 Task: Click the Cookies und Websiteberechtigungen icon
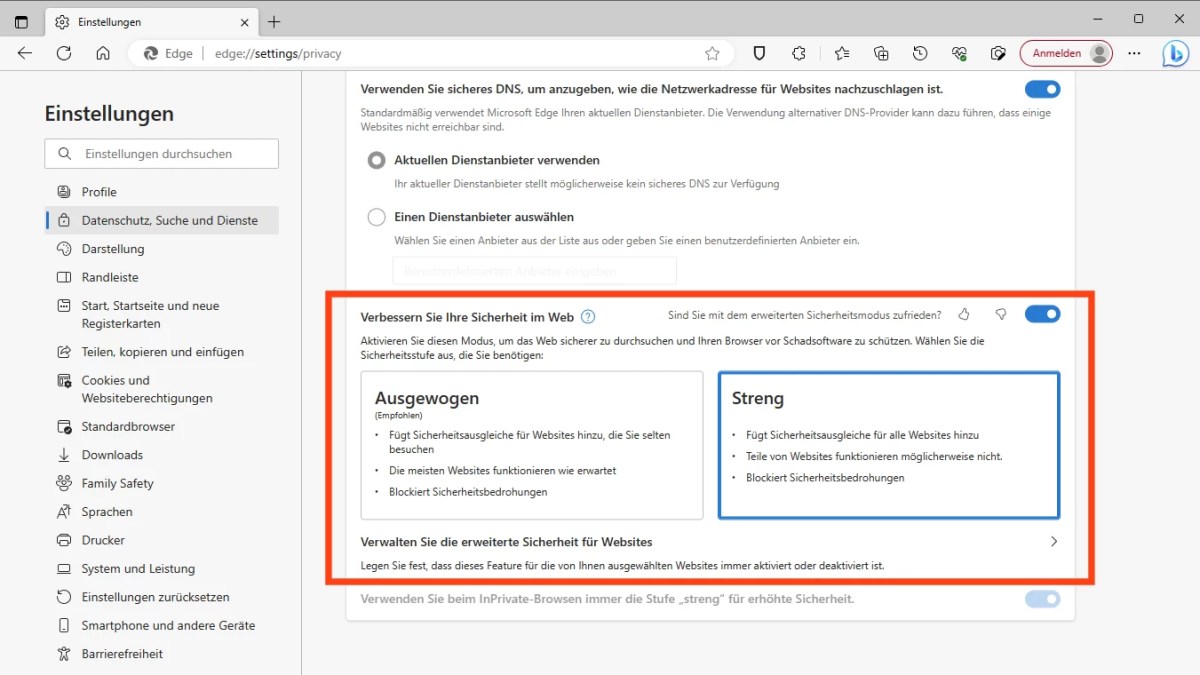pos(64,381)
